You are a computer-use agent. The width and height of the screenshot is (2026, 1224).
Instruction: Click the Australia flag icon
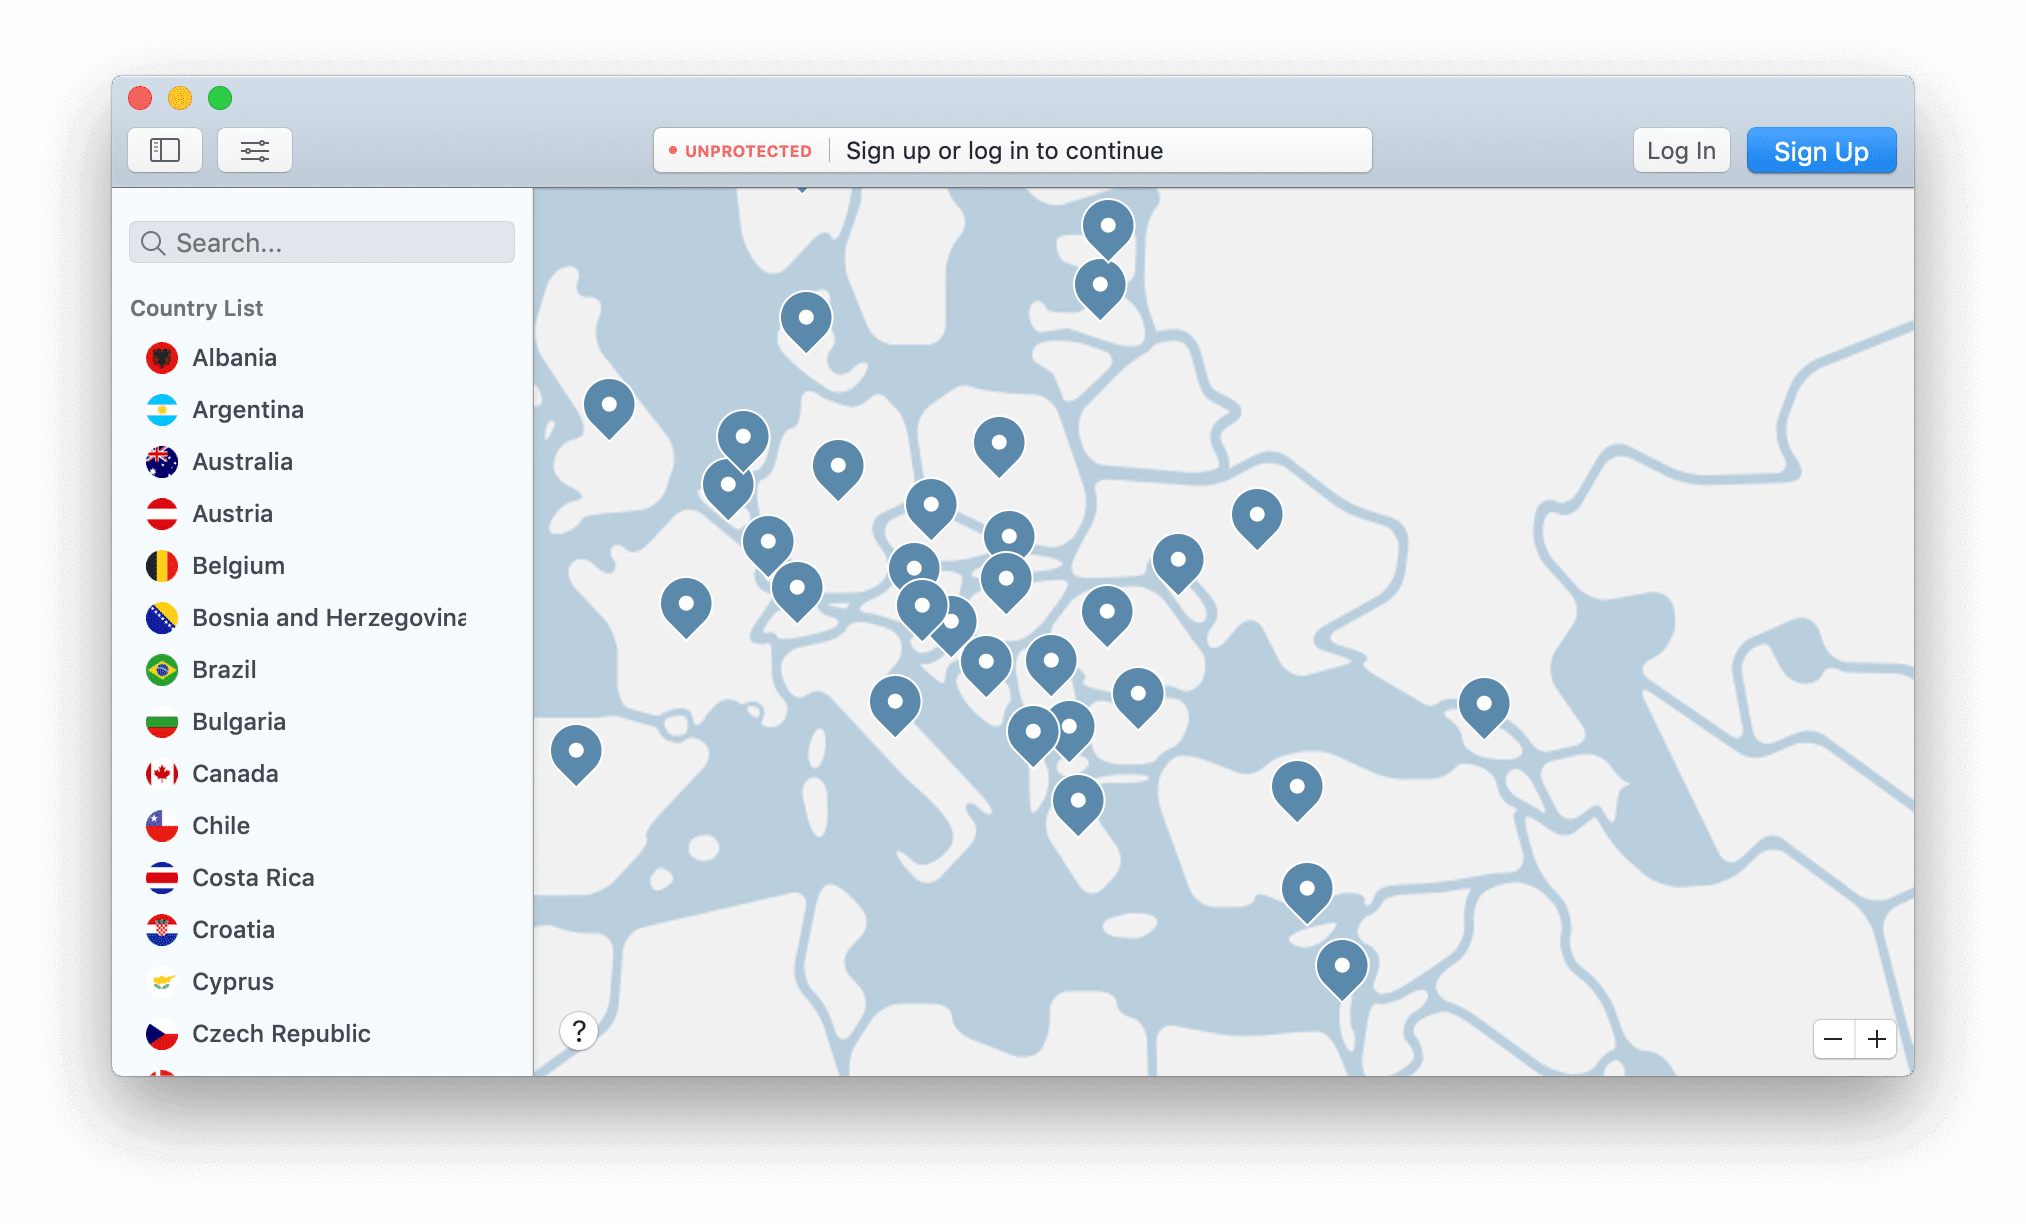162,462
